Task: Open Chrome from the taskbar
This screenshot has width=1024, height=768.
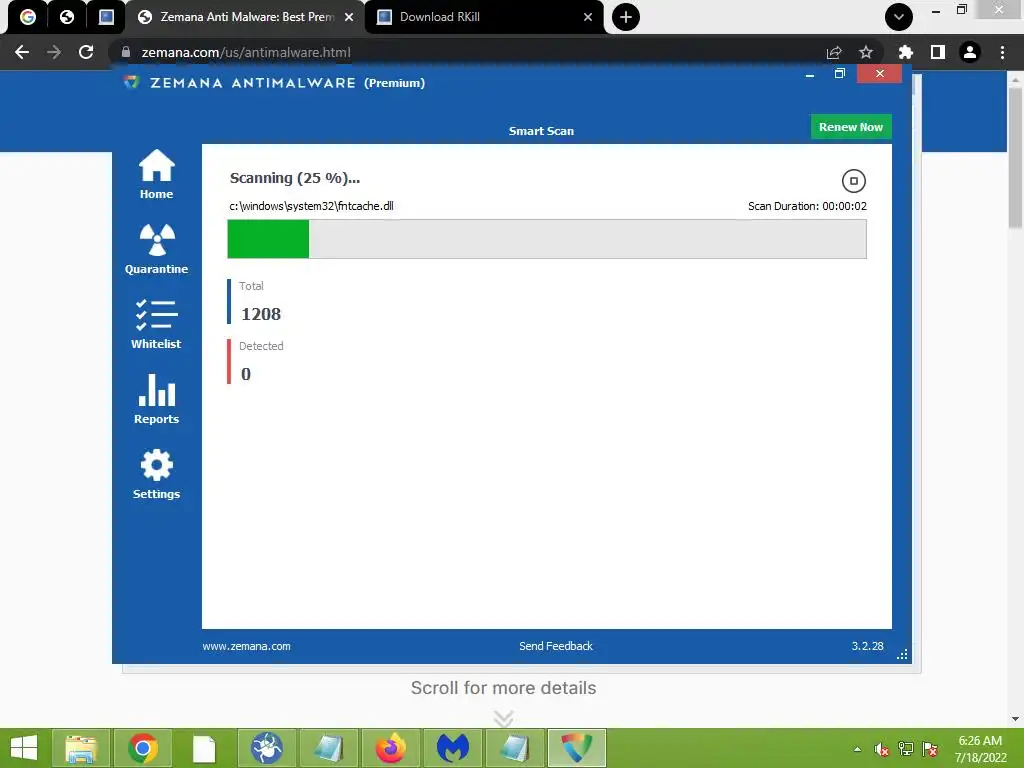Action: [x=142, y=748]
